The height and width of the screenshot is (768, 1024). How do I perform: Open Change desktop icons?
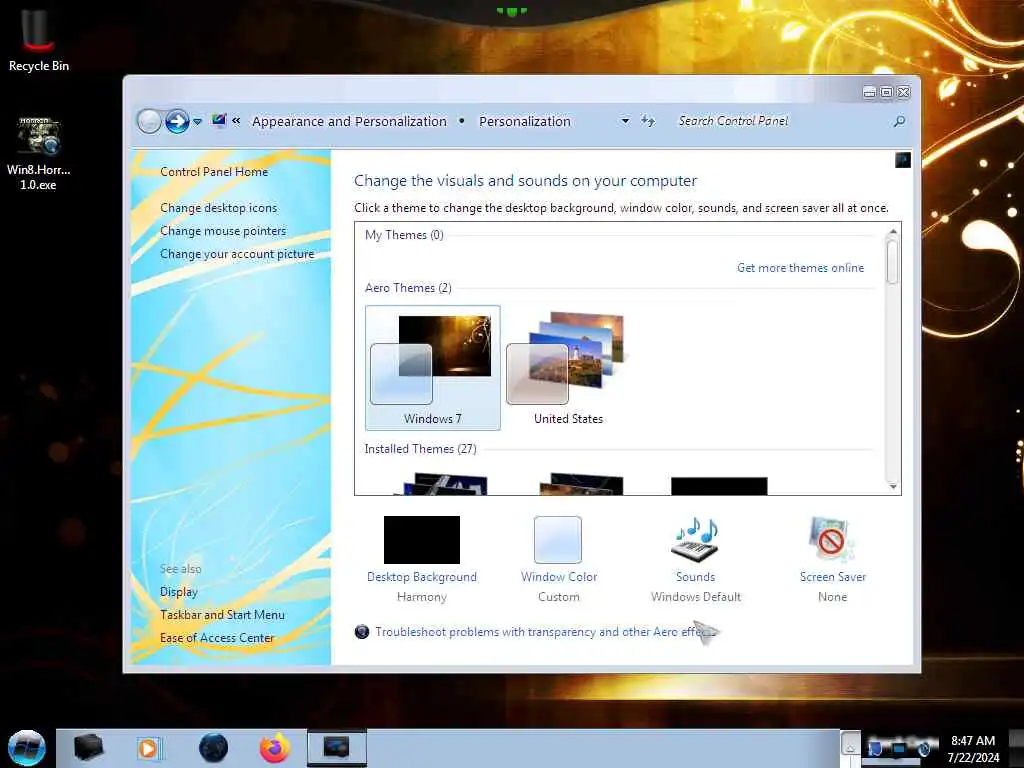(x=219, y=208)
